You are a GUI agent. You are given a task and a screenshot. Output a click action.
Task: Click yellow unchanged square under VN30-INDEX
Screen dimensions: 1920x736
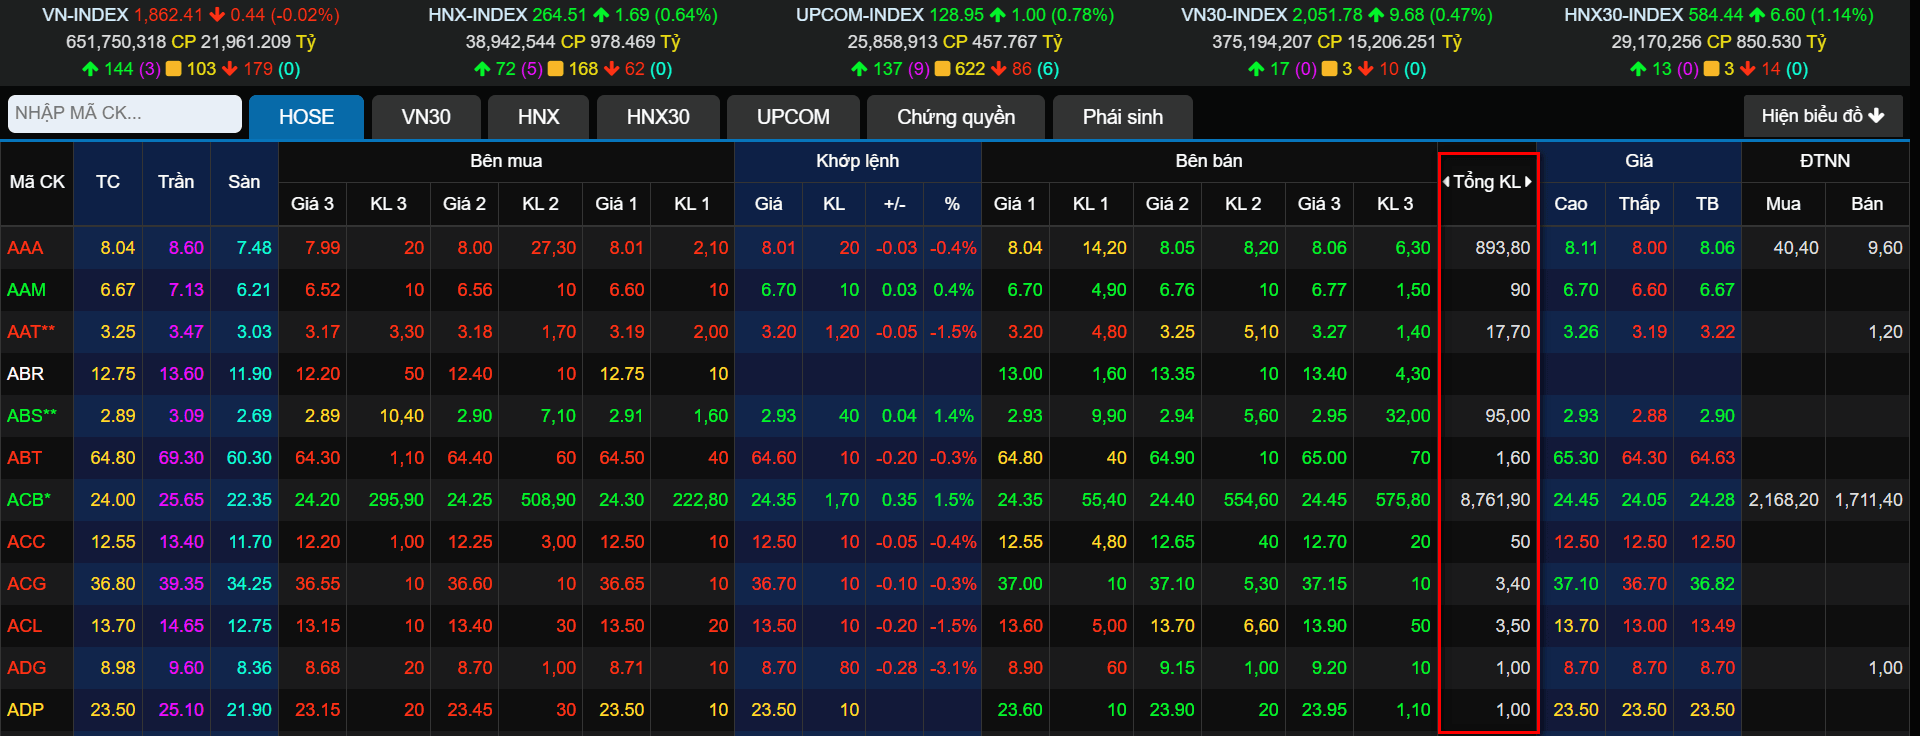1329,69
